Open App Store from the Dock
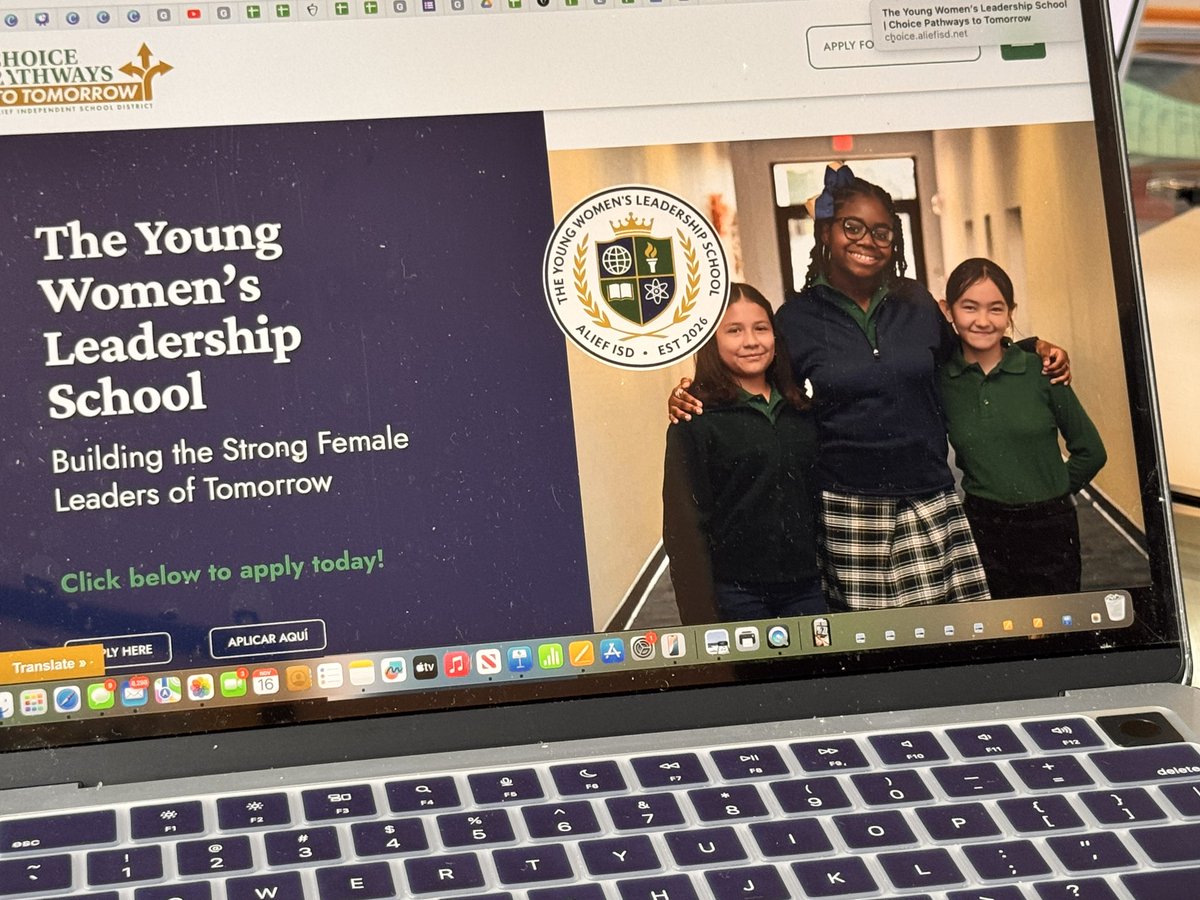This screenshot has width=1200, height=900. 613,651
